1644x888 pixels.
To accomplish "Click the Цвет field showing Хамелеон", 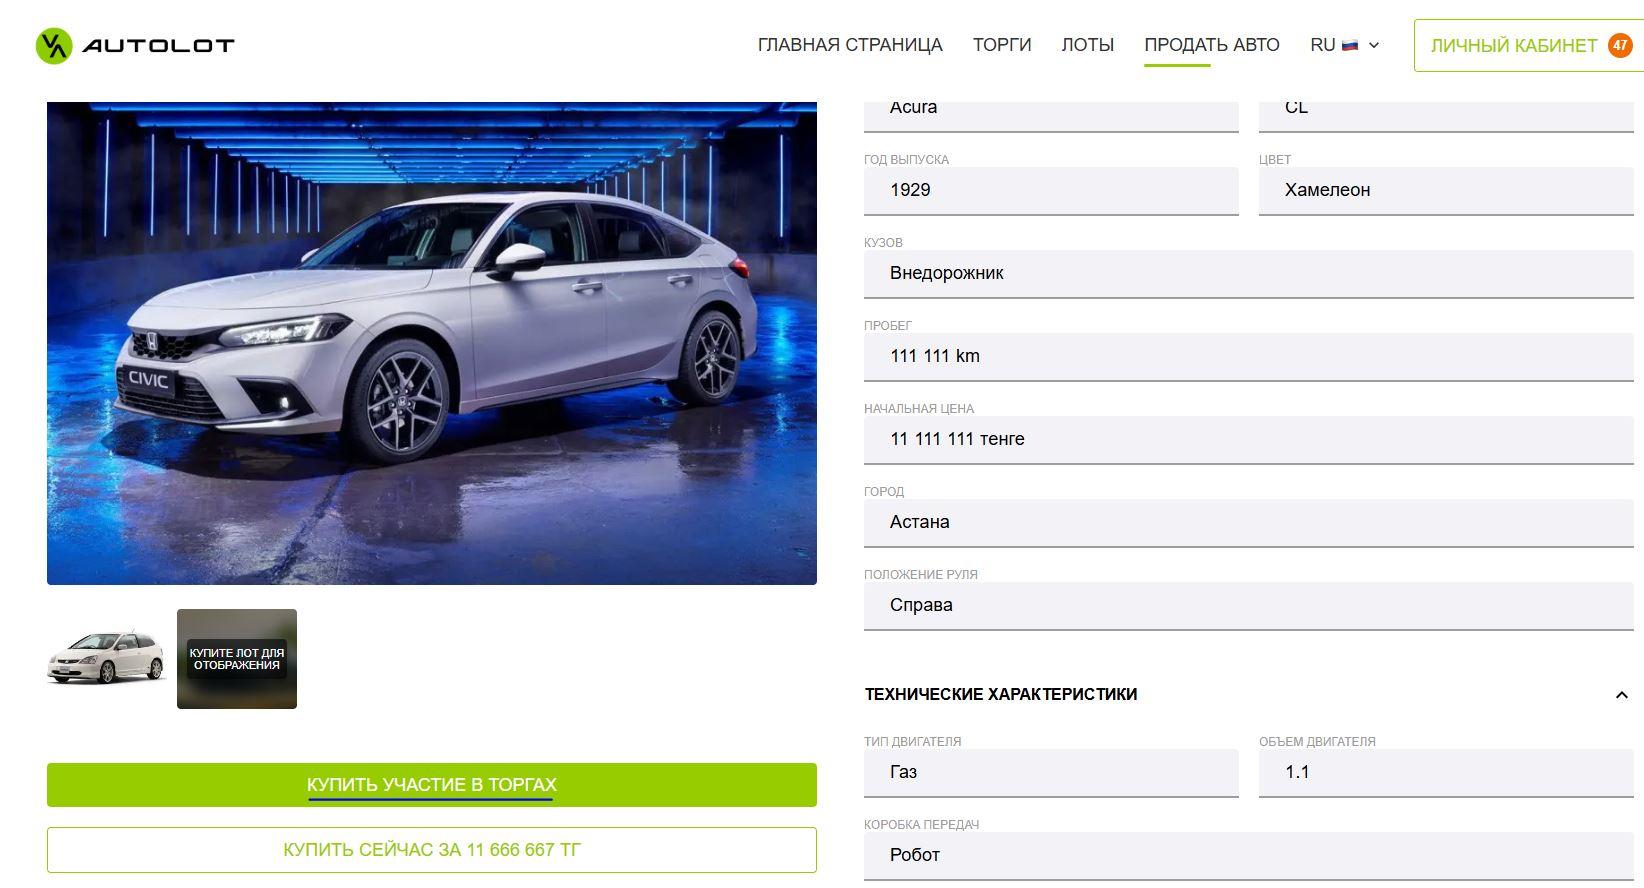I will click(1446, 191).
